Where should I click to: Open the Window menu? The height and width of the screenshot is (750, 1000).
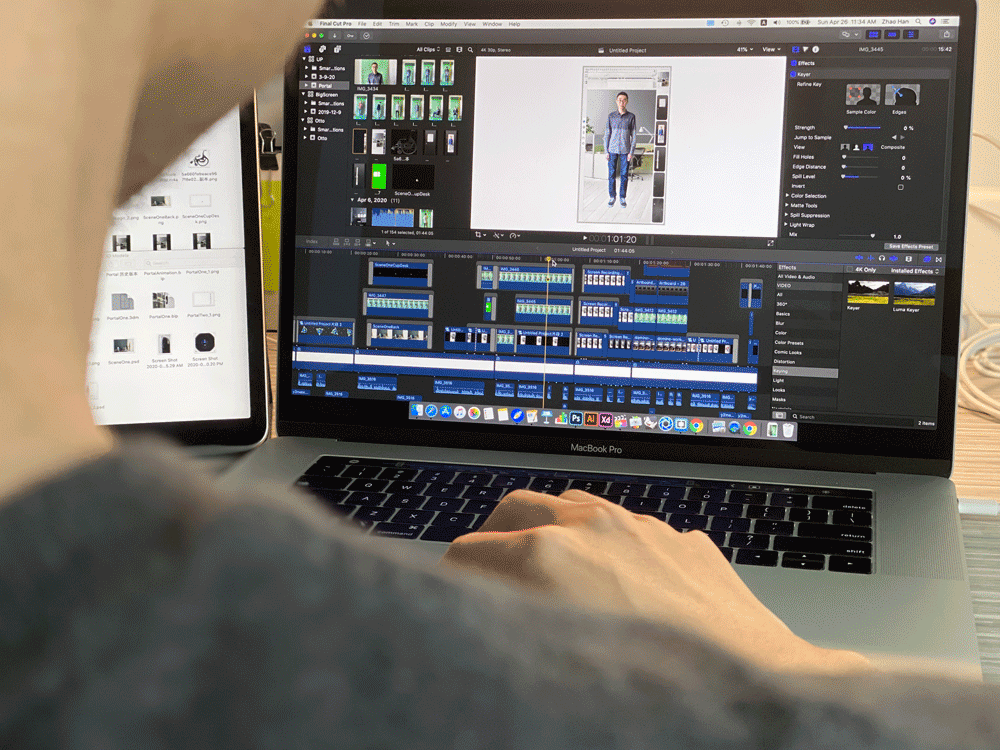tap(492, 24)
